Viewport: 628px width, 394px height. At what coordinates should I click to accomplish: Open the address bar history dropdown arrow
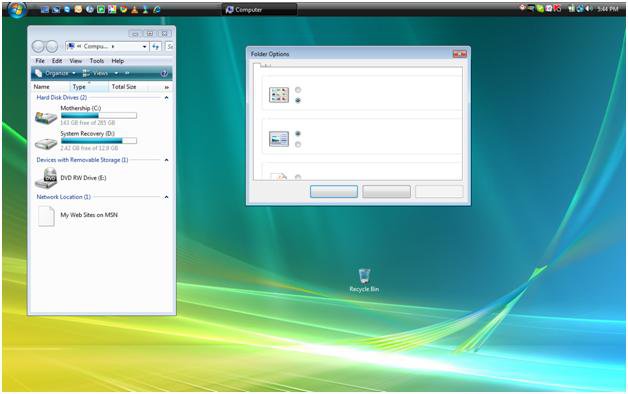click(144, 47)
